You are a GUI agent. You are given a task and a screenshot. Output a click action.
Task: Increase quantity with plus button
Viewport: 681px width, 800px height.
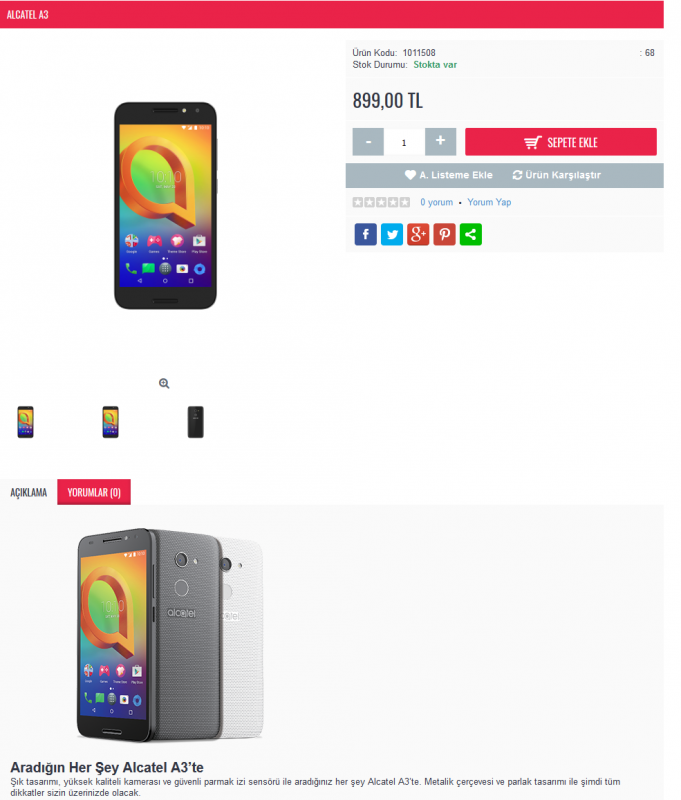pos(440,142)
